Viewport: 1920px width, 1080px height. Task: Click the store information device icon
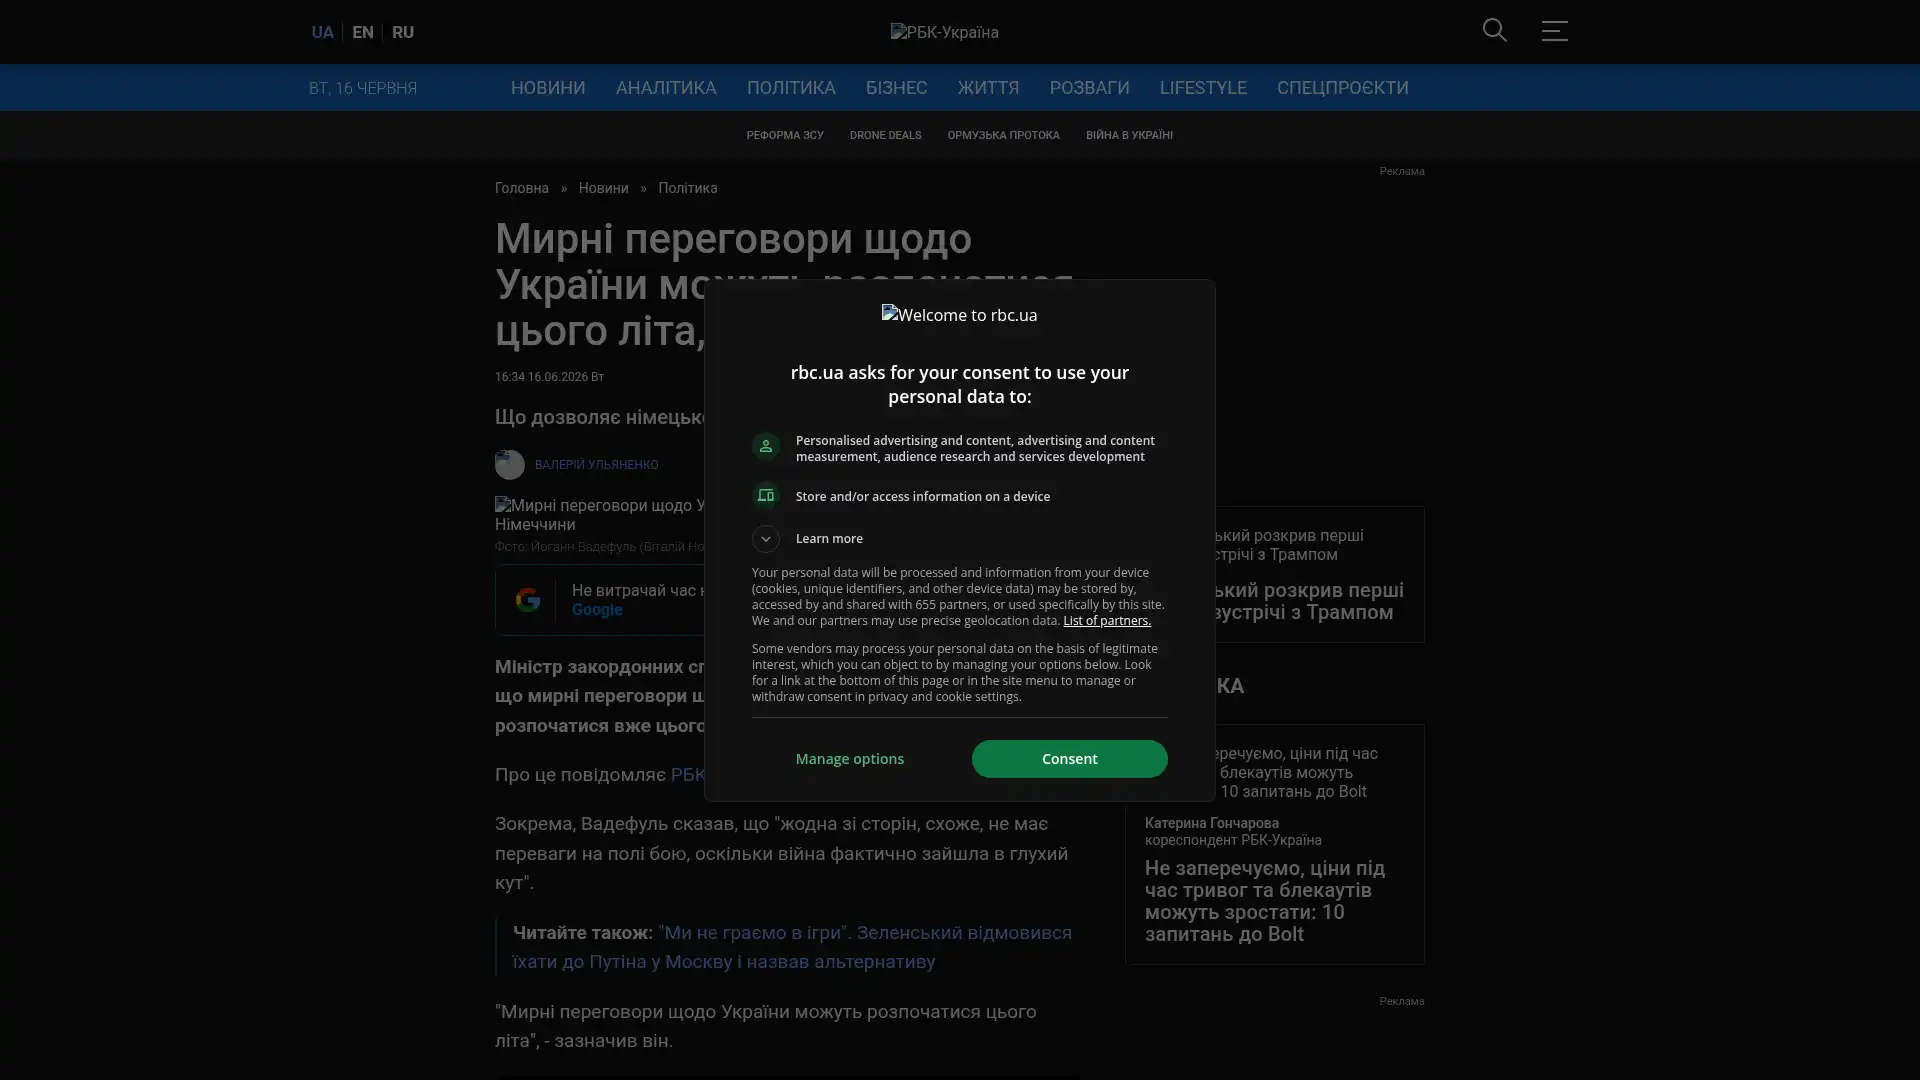[765, 496]
